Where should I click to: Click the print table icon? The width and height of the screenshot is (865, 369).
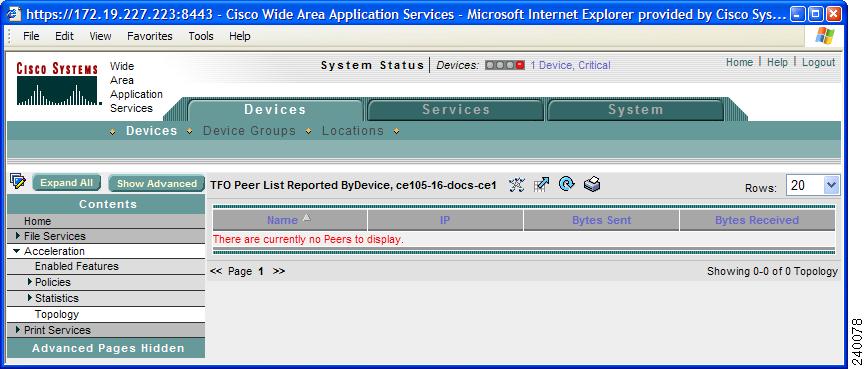click(592, 184)
